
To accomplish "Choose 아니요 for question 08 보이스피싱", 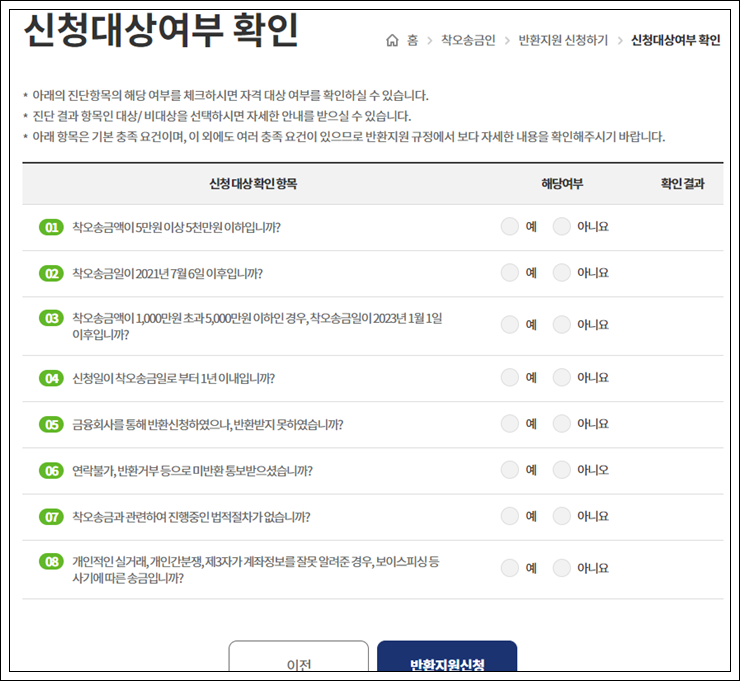I will 562,568.
